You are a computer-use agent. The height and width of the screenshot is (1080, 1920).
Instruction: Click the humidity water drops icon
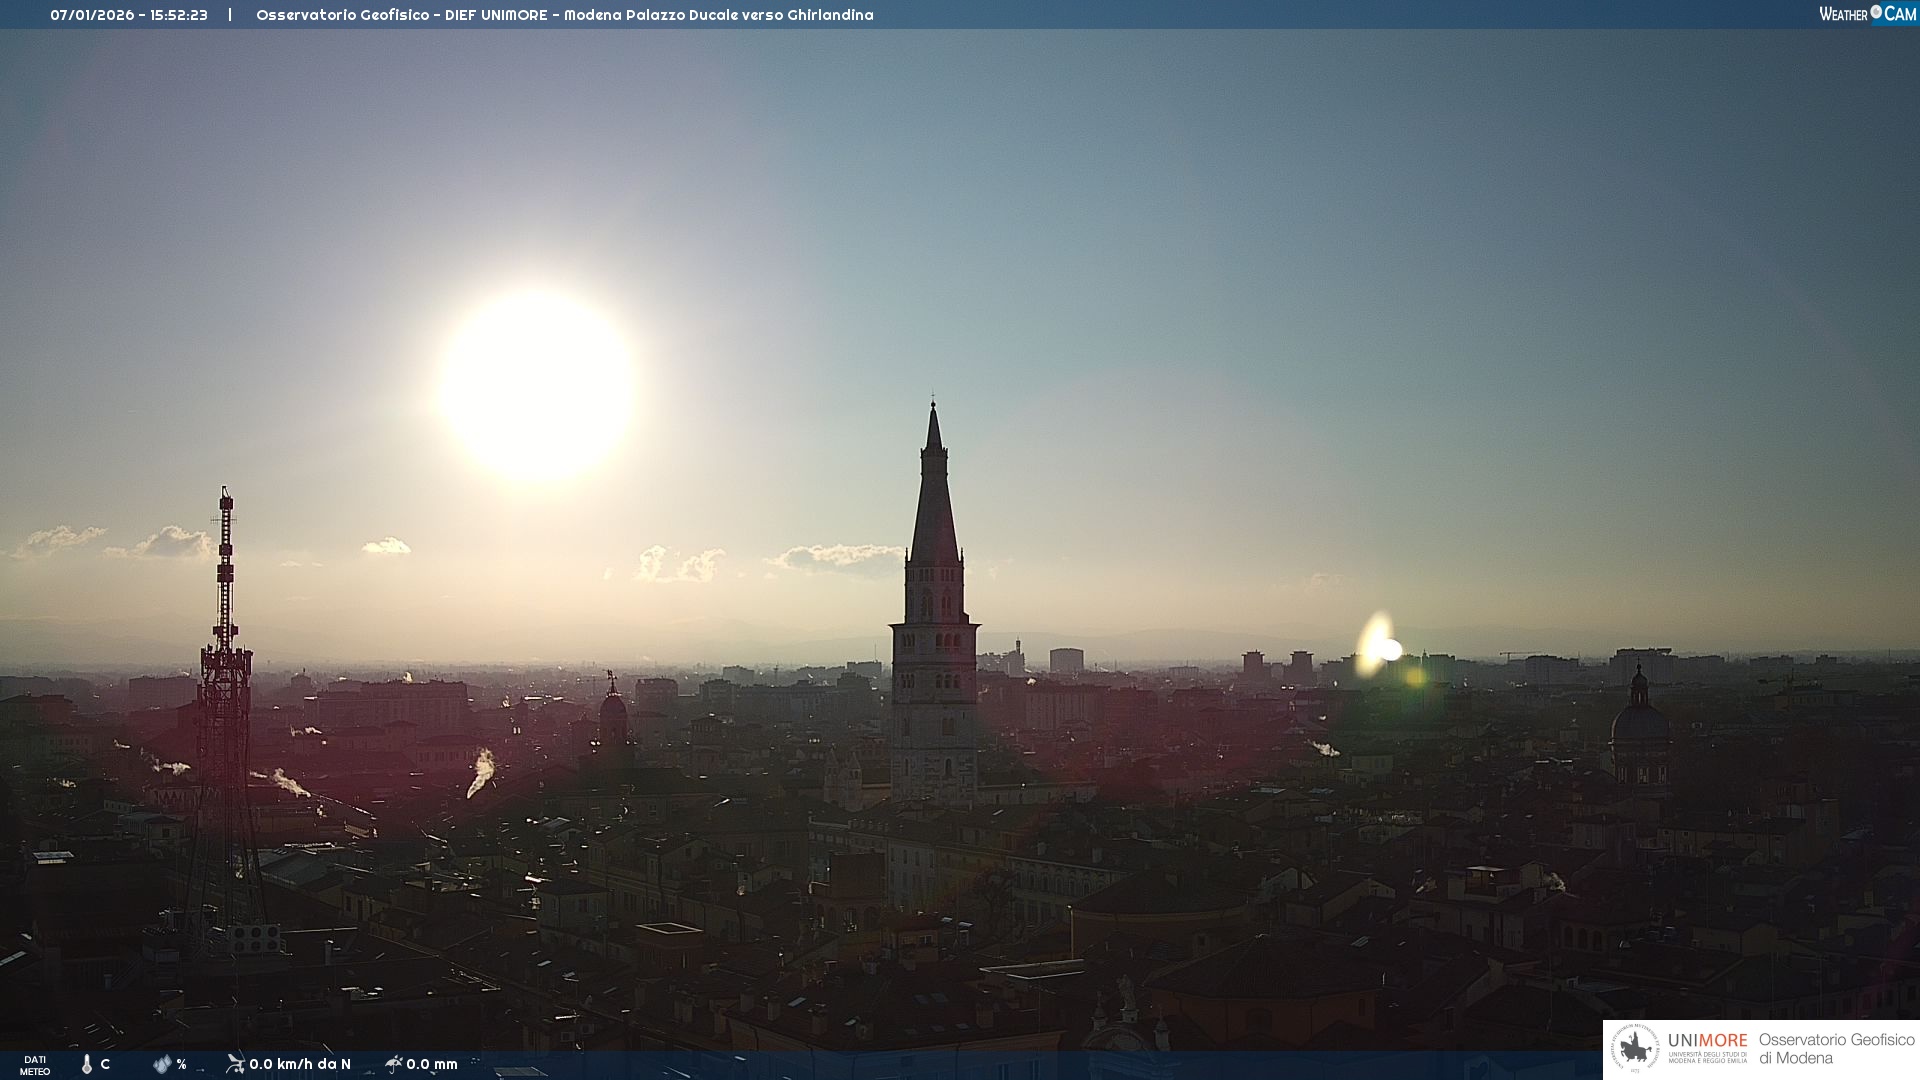[162, 1064]
